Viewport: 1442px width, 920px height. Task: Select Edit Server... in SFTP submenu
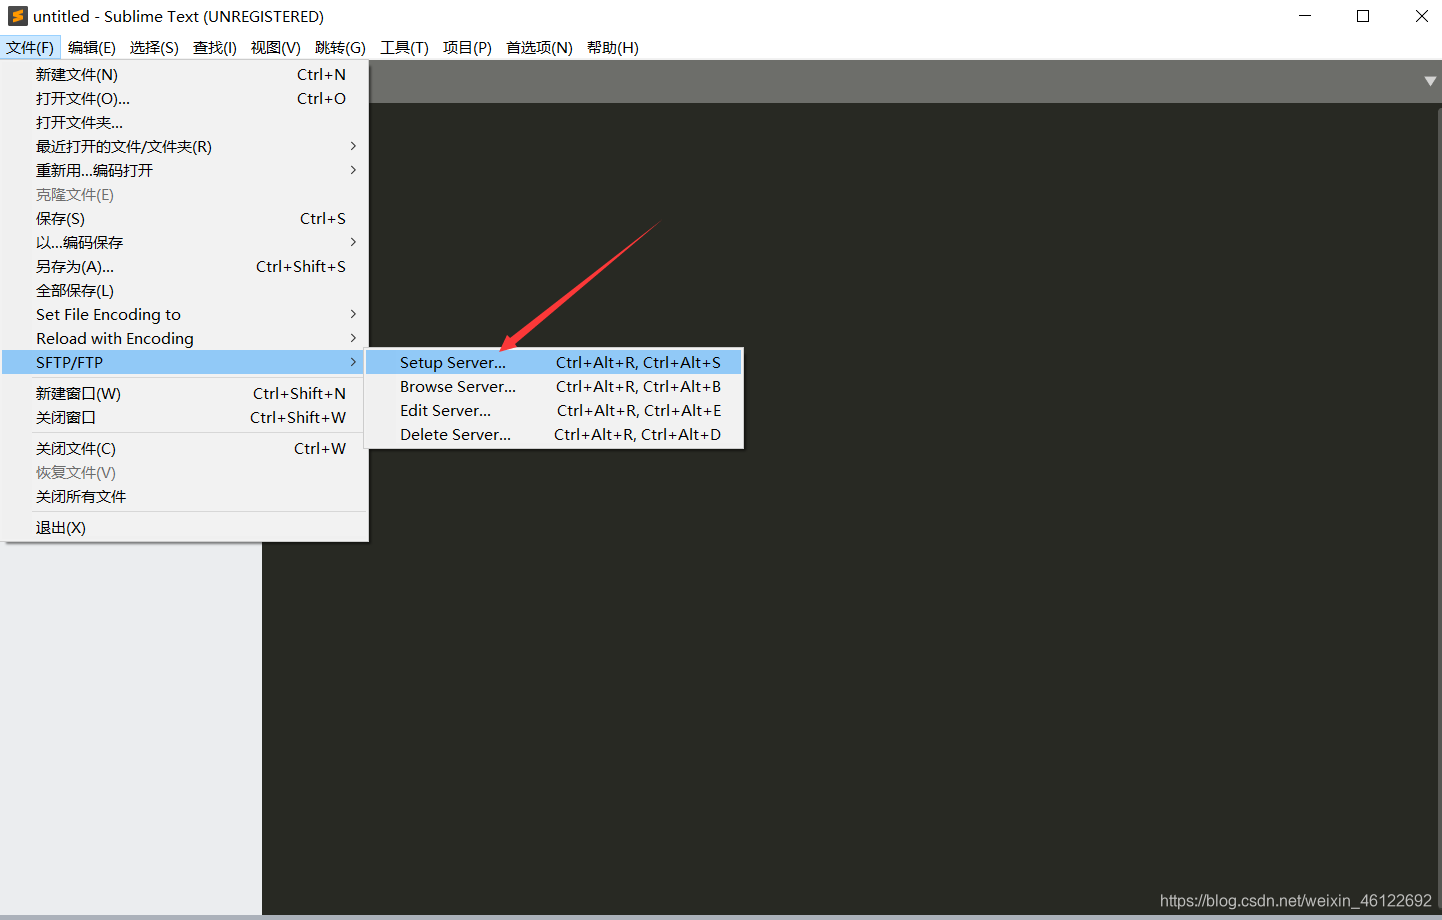coord(554,411)
